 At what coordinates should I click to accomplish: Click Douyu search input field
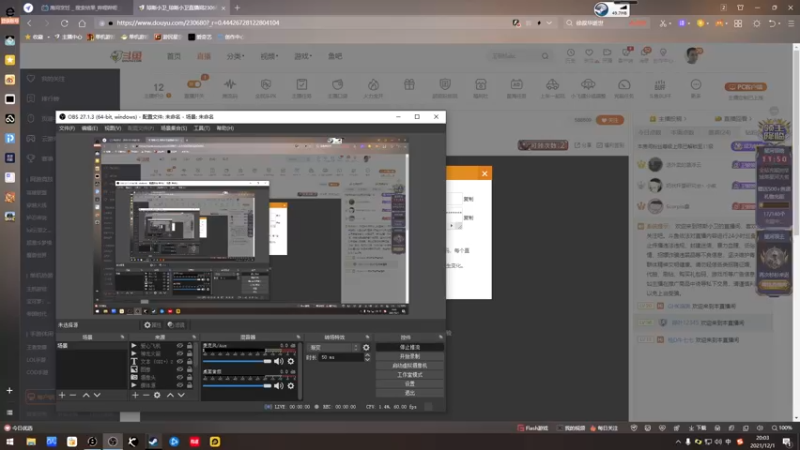pos(514,56)
